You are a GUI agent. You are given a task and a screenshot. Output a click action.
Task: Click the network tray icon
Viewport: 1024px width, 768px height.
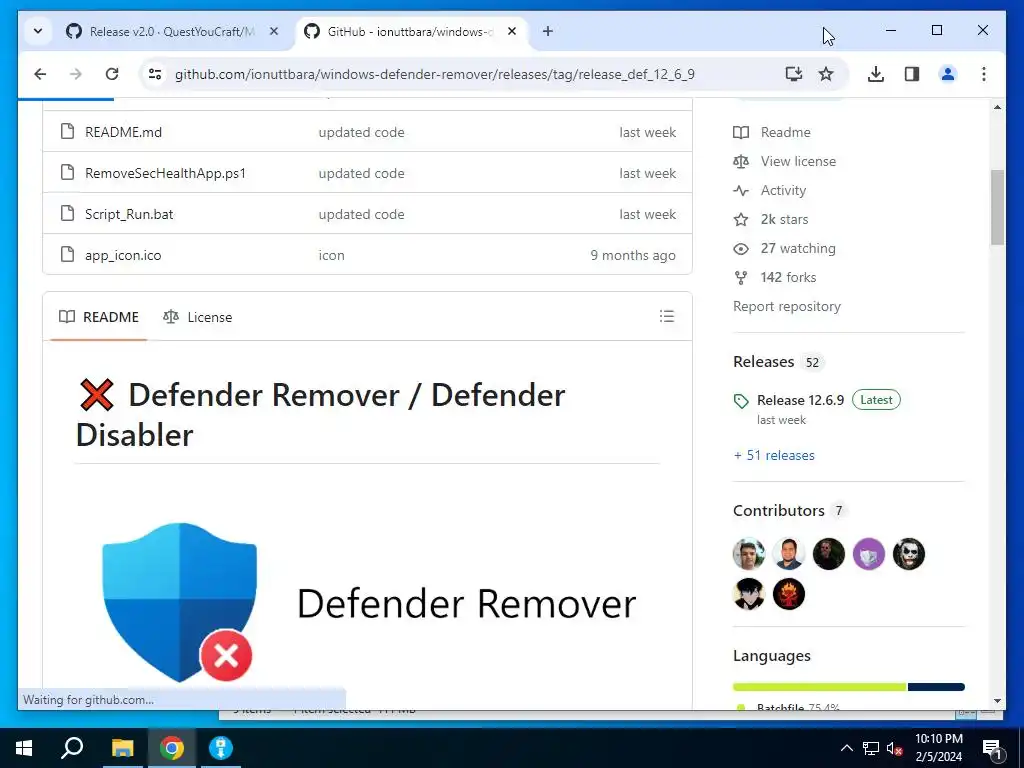(871, 748)
